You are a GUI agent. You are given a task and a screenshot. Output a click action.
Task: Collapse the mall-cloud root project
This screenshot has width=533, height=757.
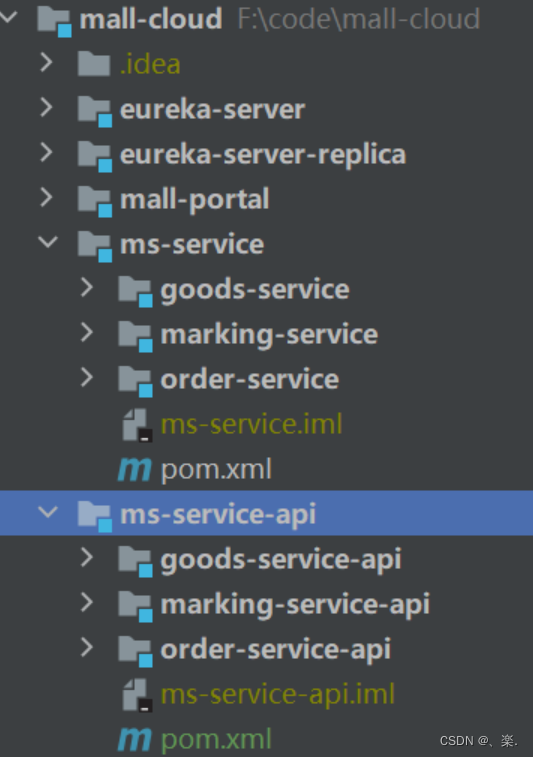tap(8, 17)
